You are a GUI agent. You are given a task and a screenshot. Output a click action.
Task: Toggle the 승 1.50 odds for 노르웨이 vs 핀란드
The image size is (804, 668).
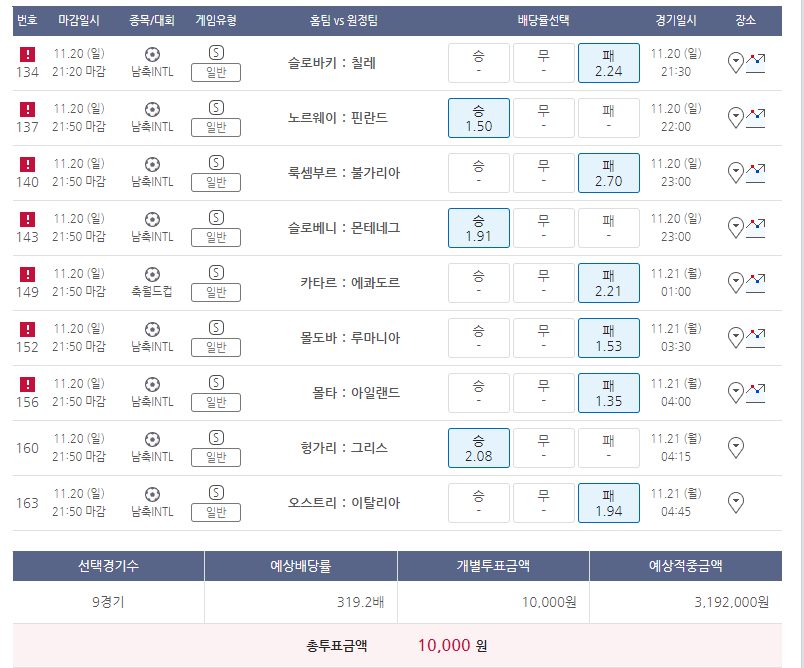(x=479, y=118)
